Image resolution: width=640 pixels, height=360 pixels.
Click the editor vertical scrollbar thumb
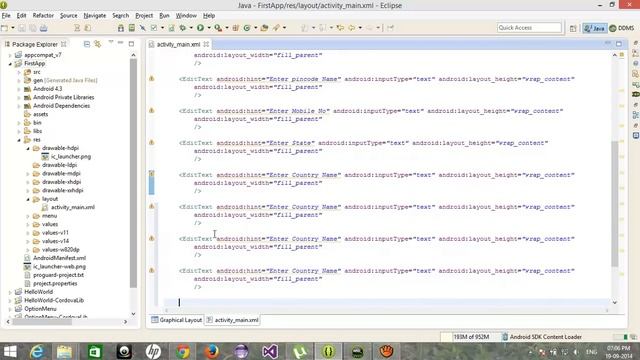click(615, 203)
